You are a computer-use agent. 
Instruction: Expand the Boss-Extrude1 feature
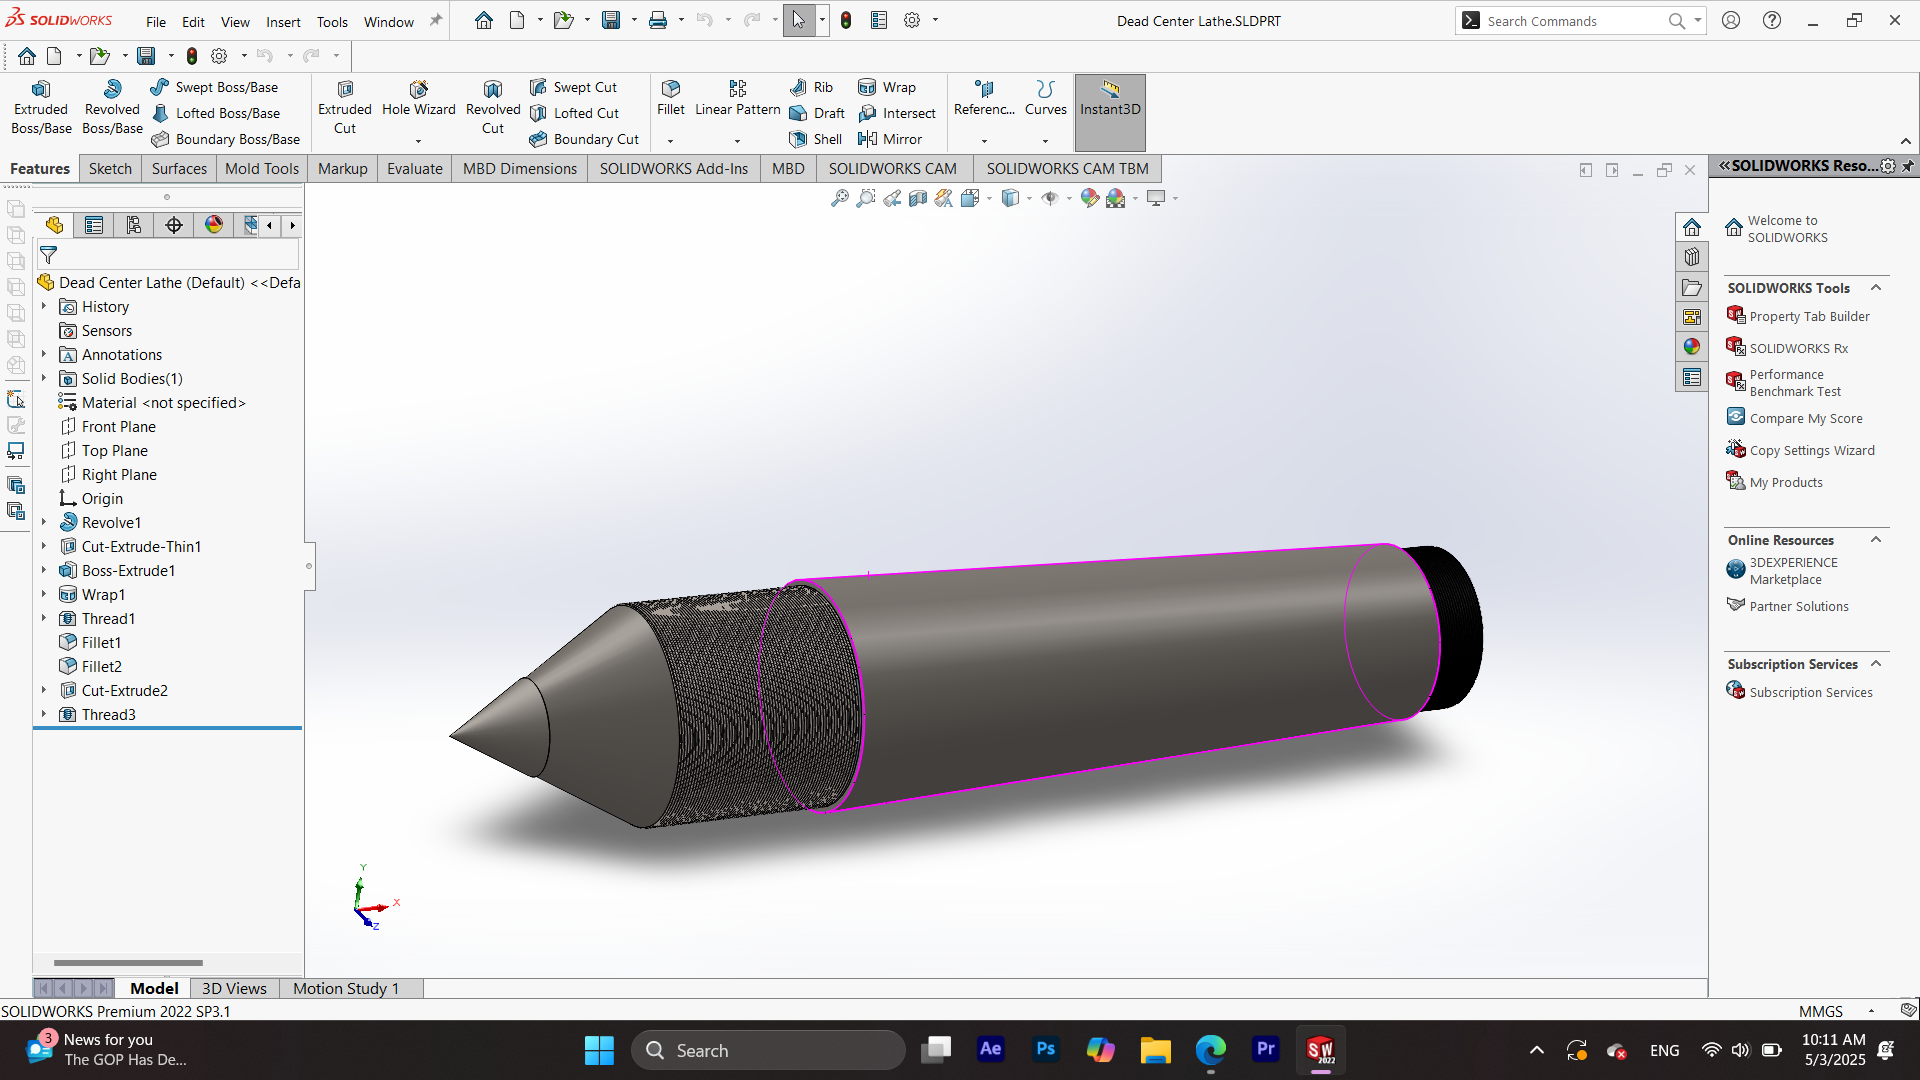coord(44,571)
